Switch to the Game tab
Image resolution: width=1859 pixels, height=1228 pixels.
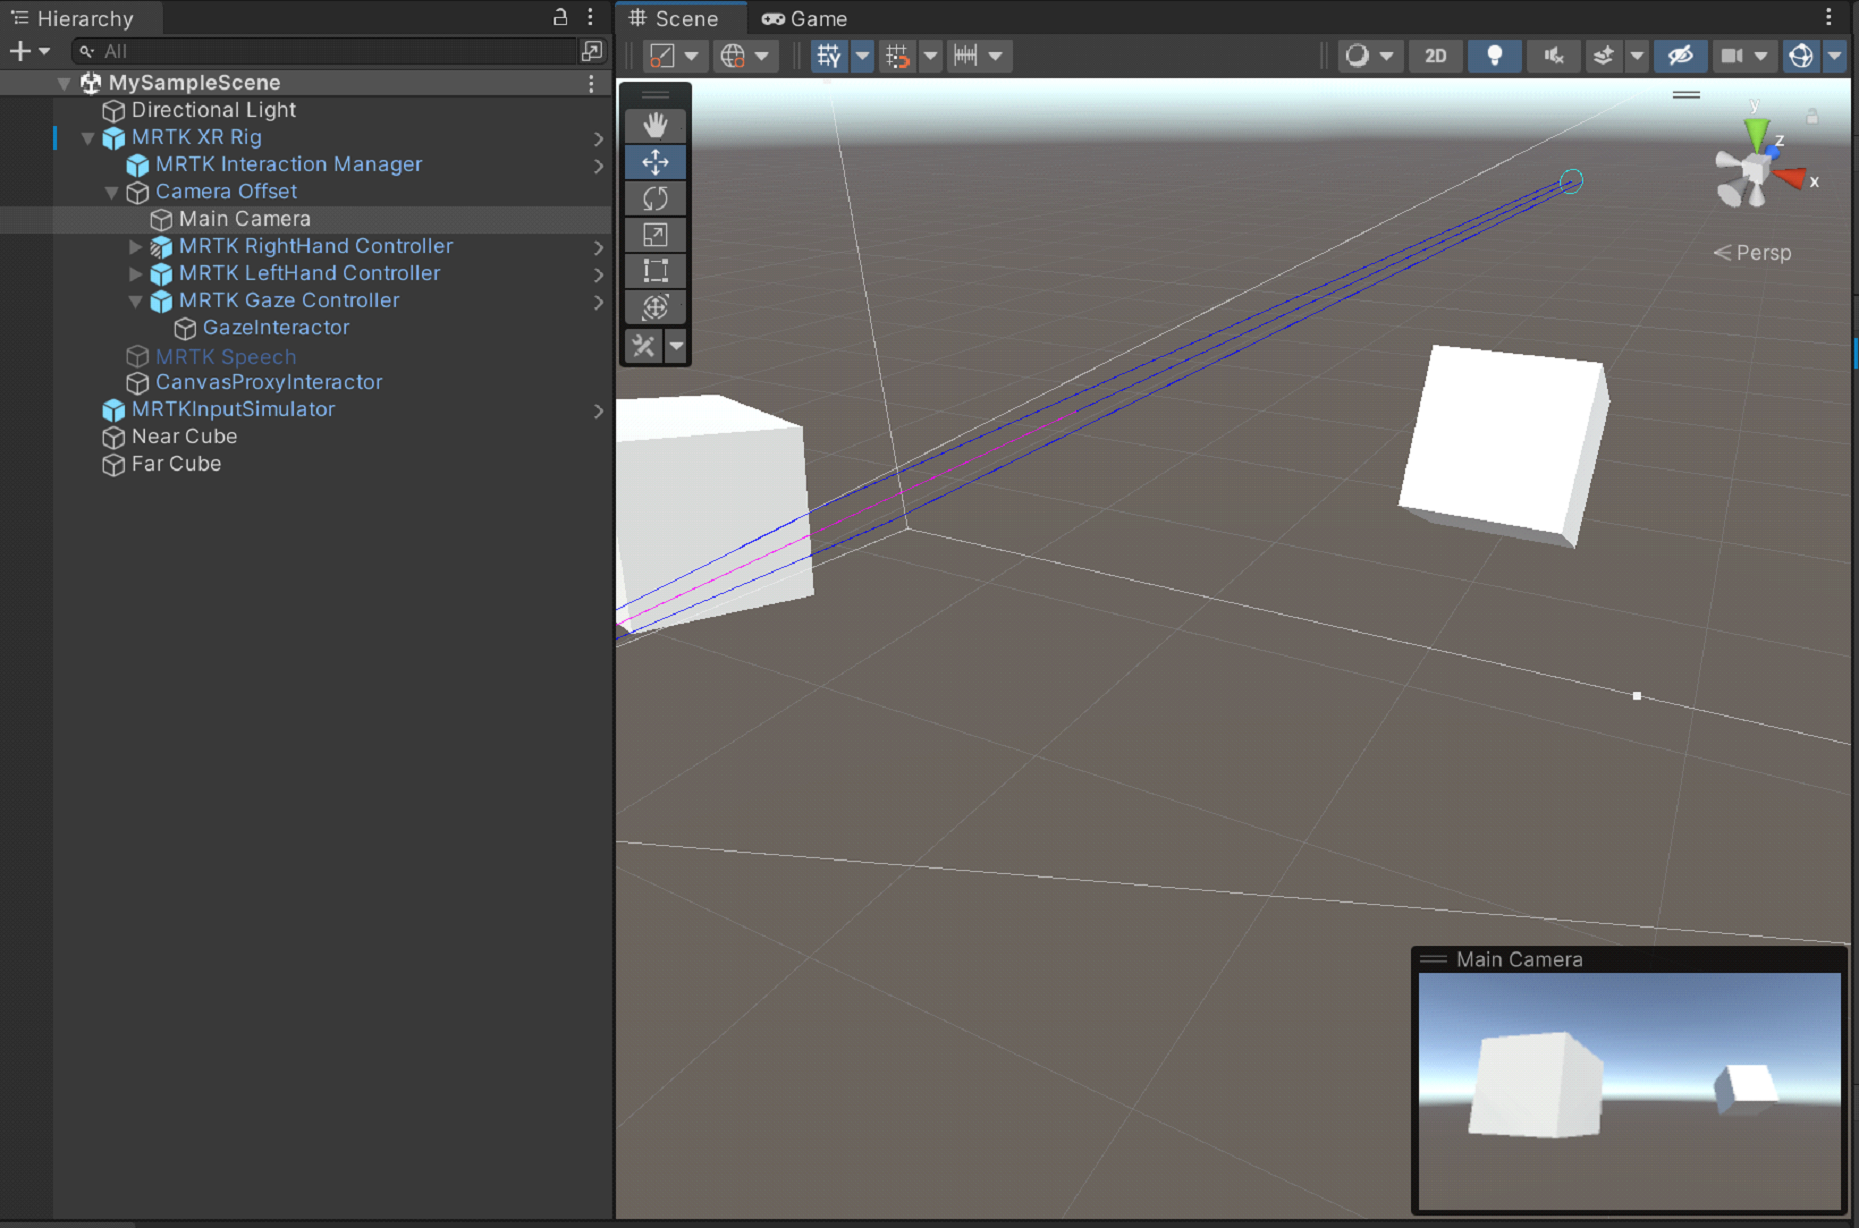tap(805, 18)
